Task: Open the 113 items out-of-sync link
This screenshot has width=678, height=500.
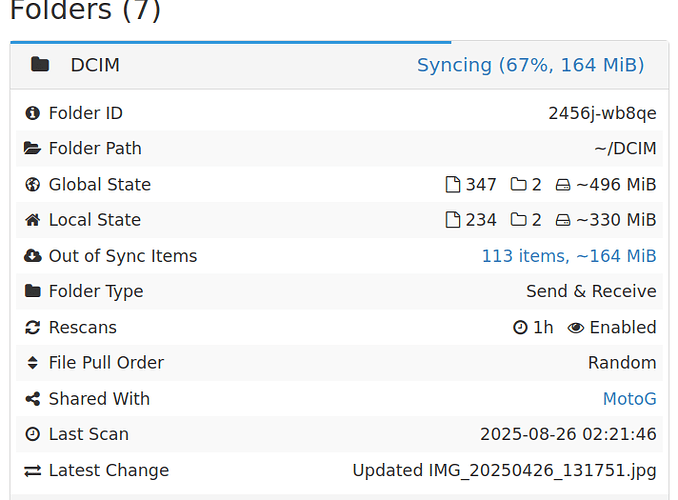Action: click(x=568, y=256)
